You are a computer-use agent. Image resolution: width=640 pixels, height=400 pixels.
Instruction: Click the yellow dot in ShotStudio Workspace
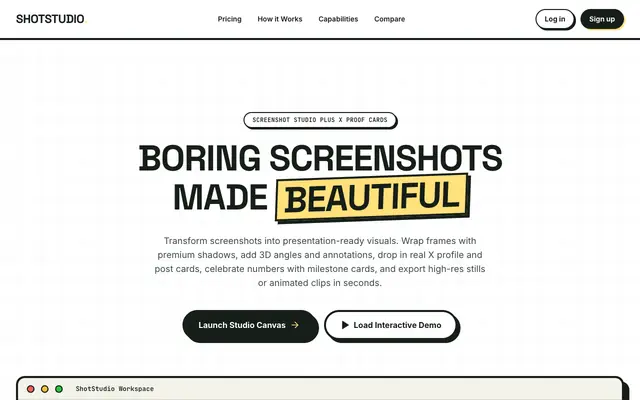pos(45,389)
